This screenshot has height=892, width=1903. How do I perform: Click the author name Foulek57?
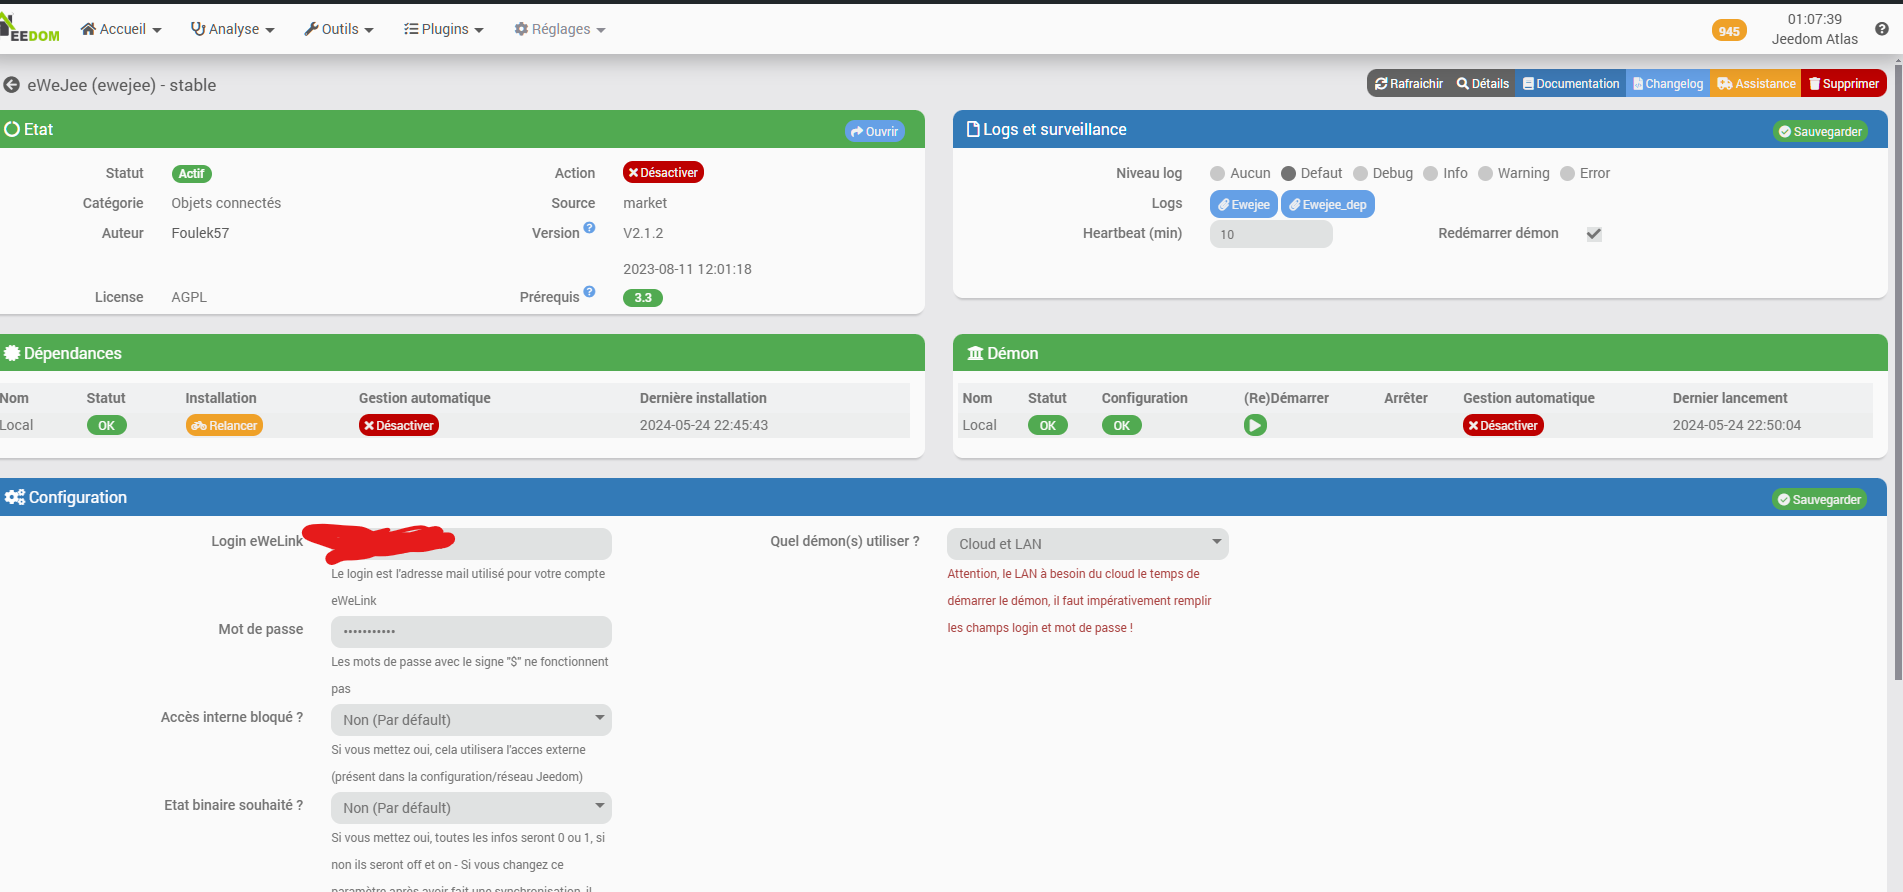coord(200,233)
